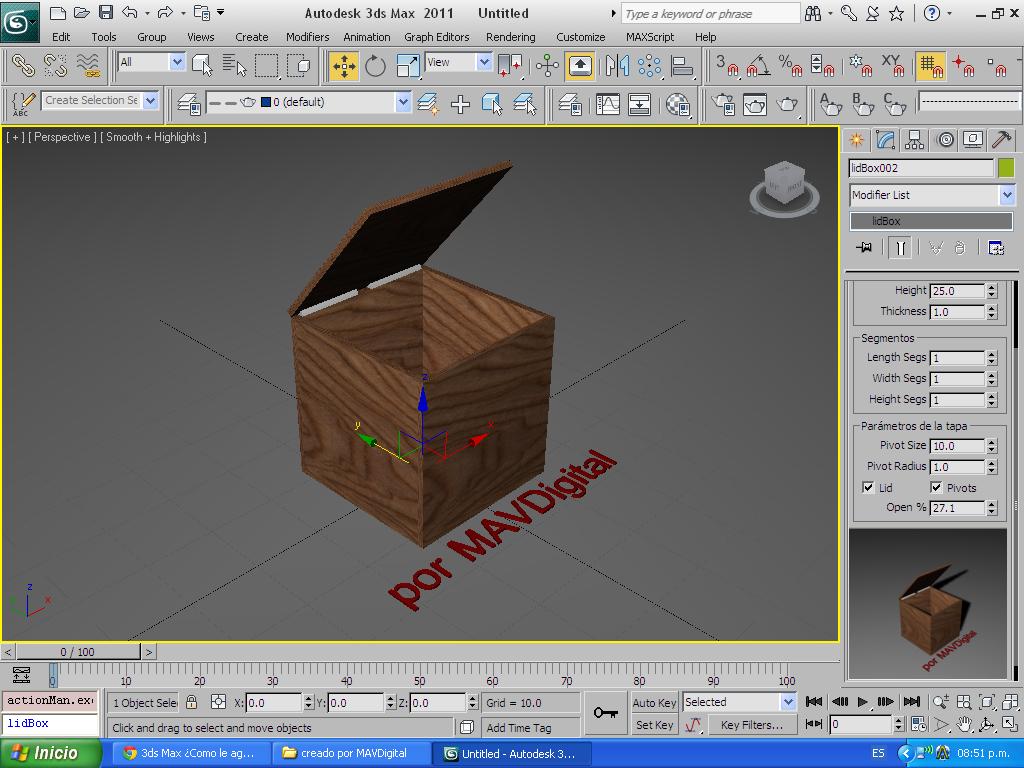Open the Display command panel tab
Viewport: 1024px width, 768px height.
973,140
